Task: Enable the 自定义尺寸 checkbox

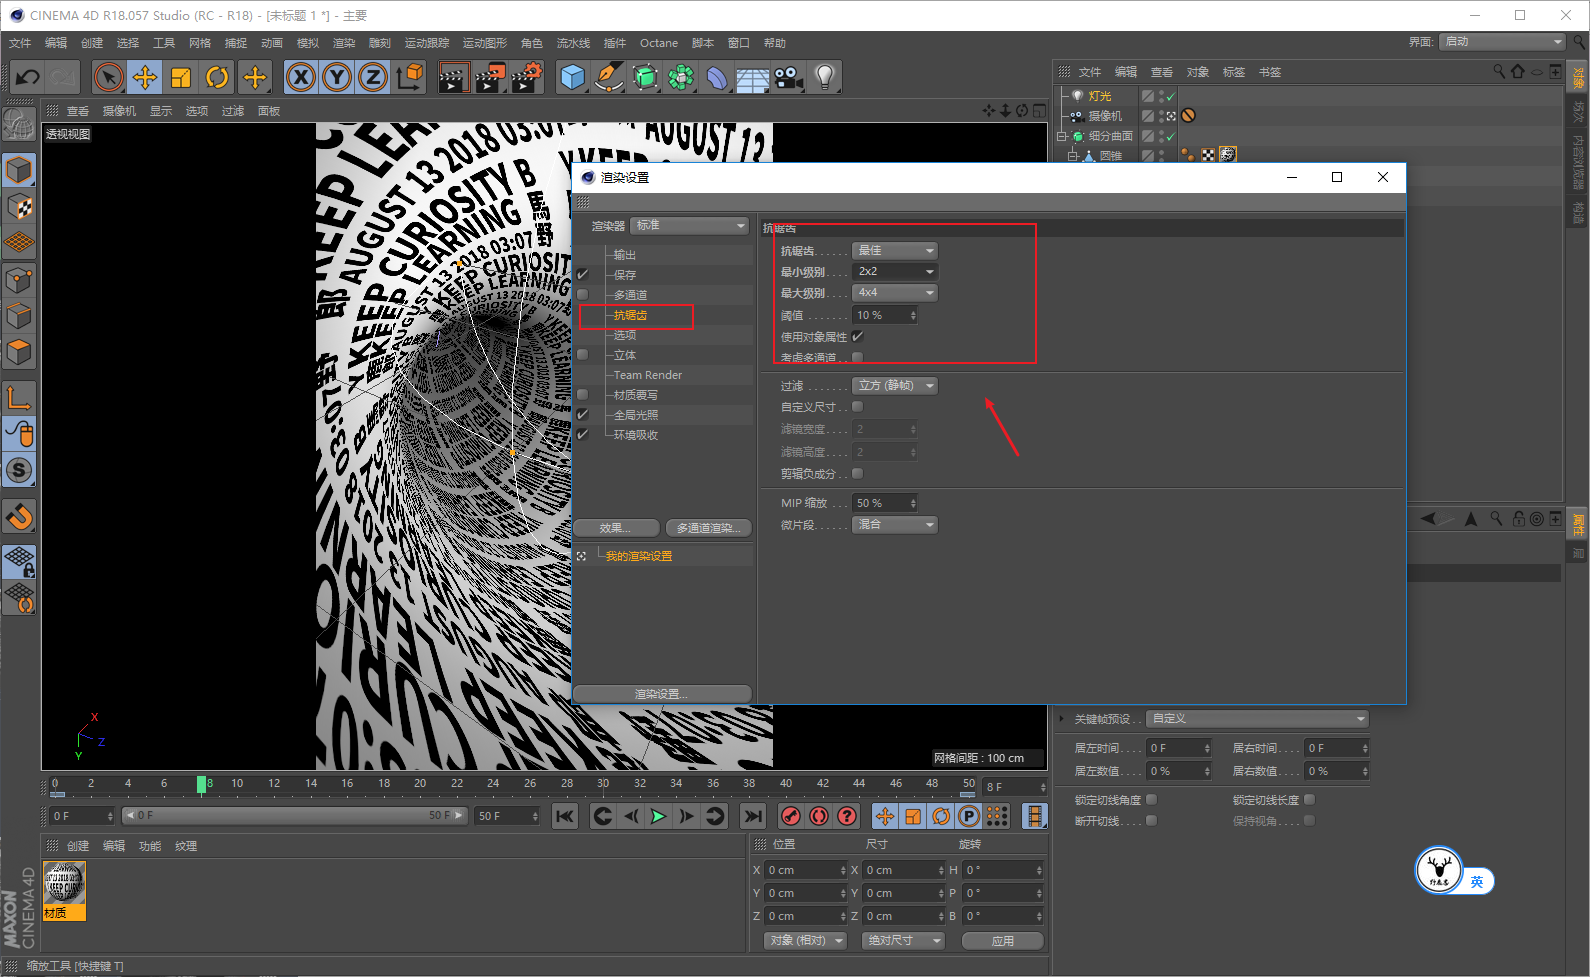Action: pos(857,407)
